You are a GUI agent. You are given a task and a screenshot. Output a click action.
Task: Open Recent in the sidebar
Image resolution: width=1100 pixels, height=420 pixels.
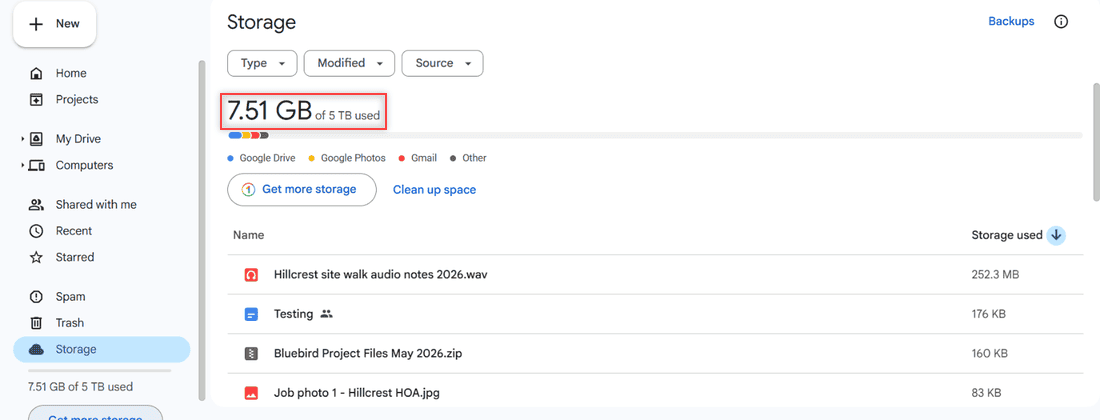click(74, 231)
